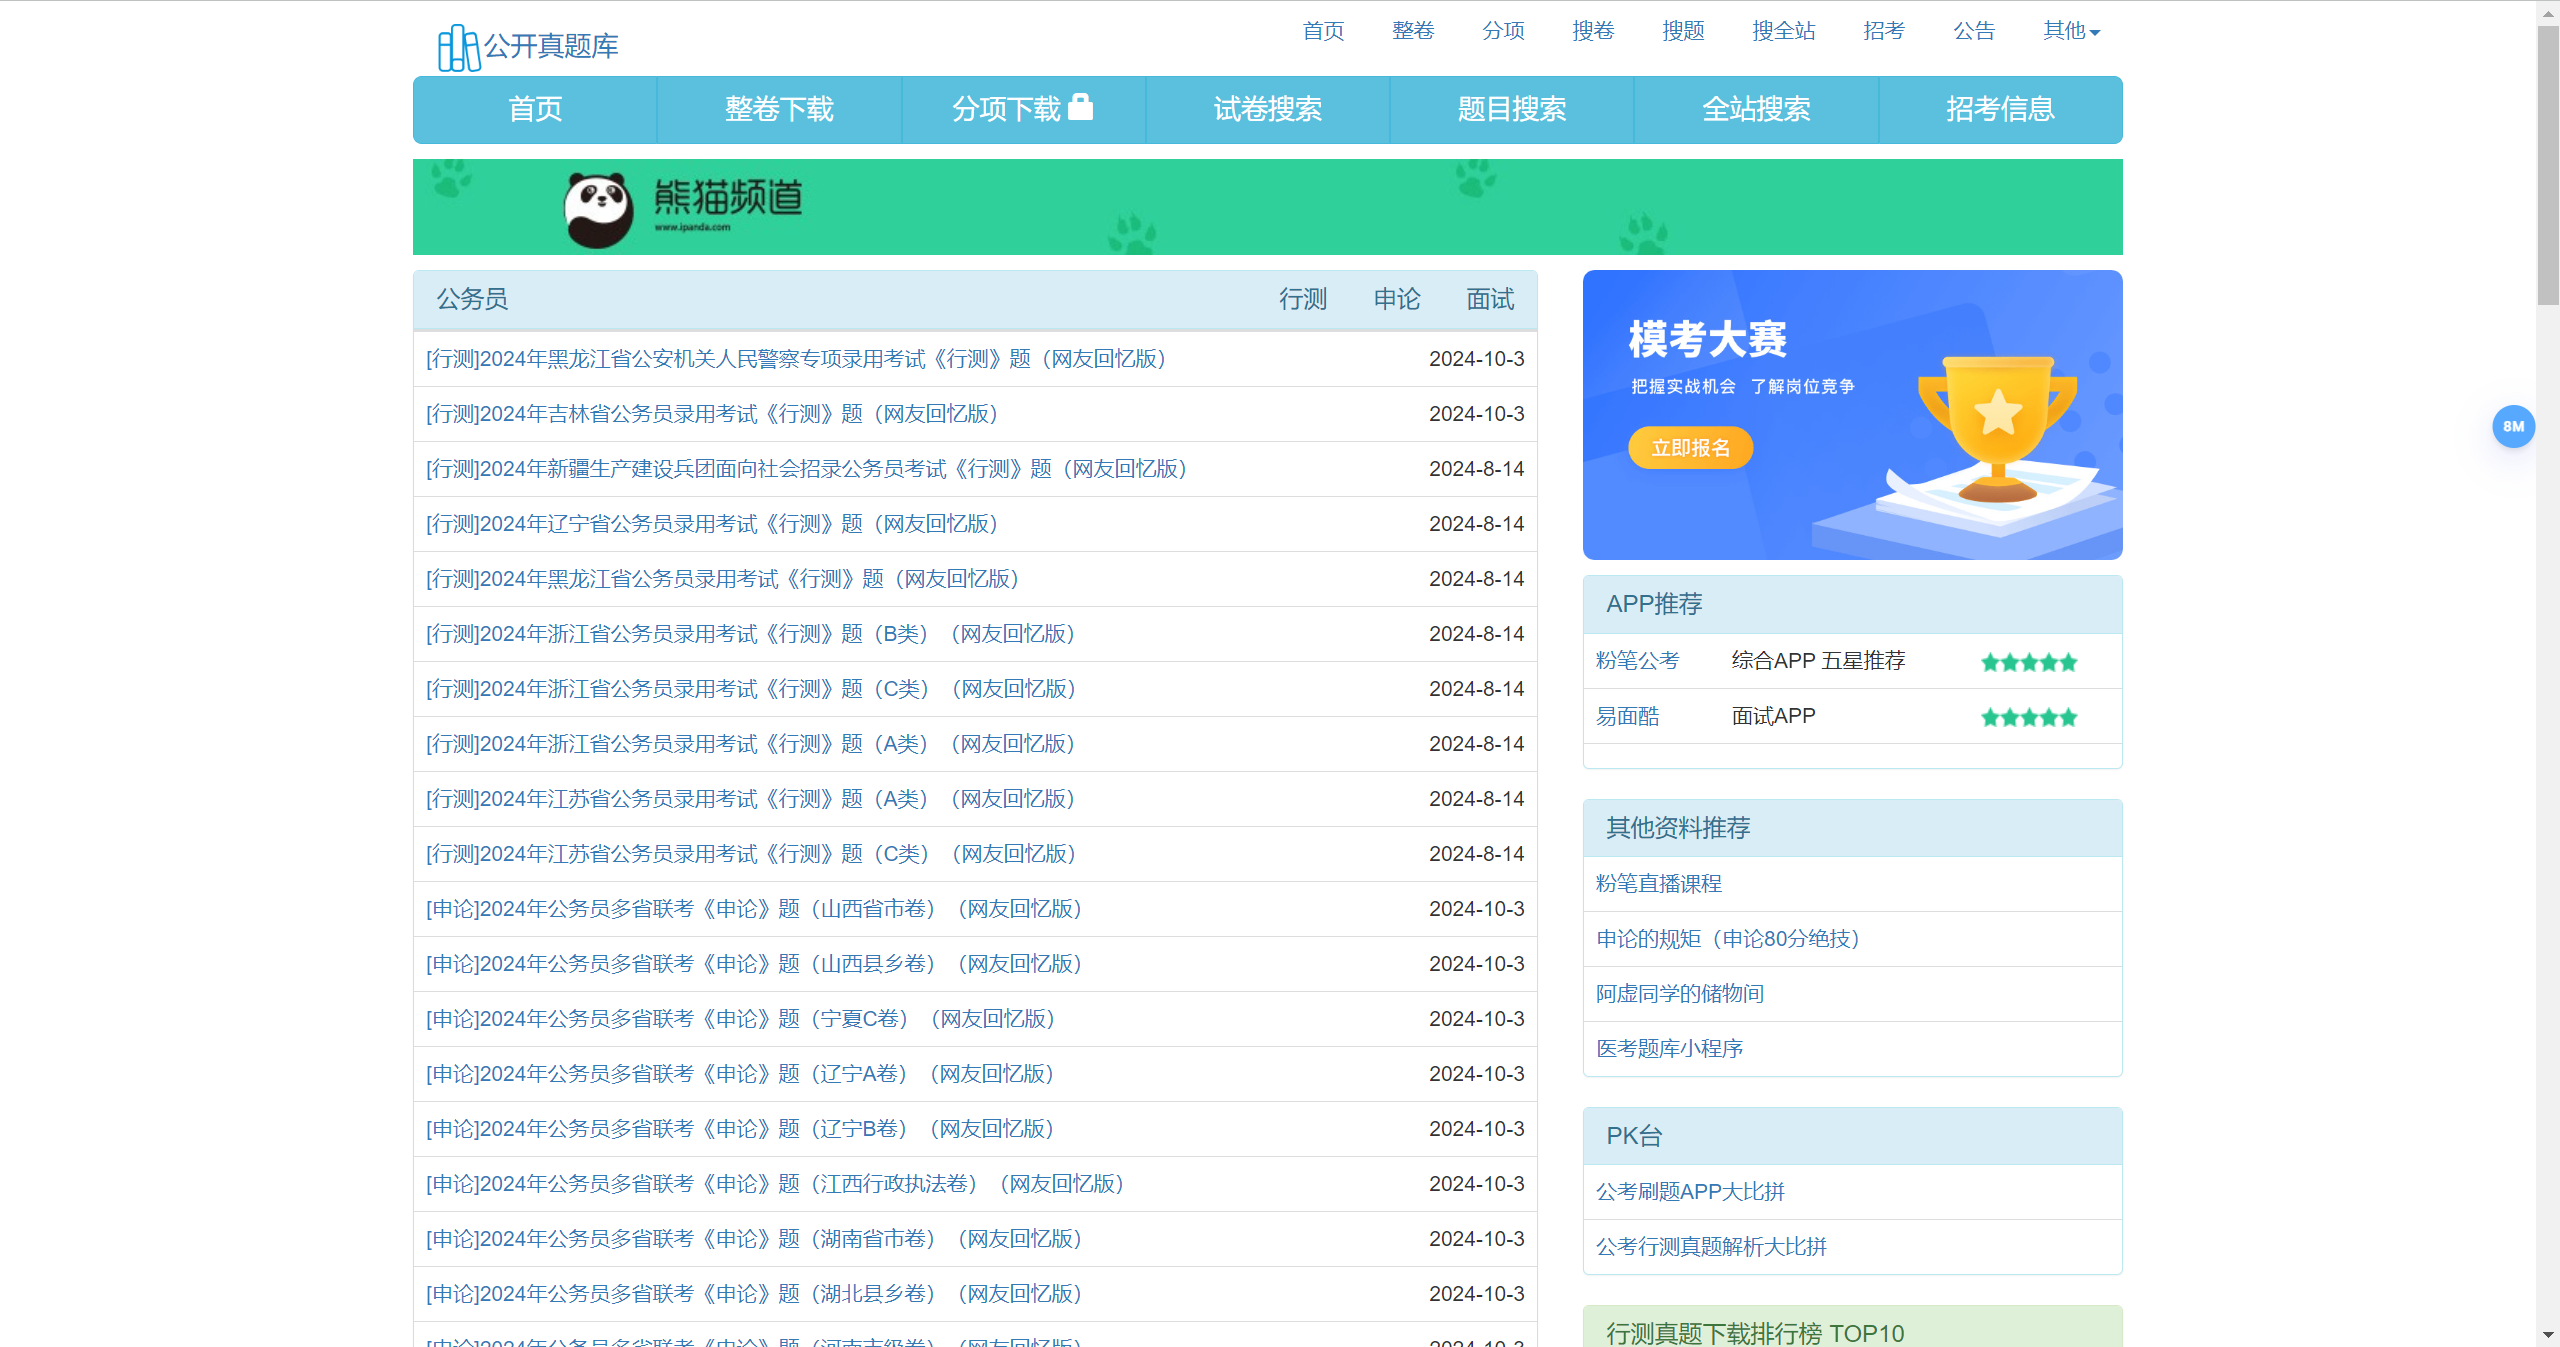Viewport: 2560px width, 1347px height.
Task: Open 公考行测真题解析大比拼 link
Action: point(1711,1247)
